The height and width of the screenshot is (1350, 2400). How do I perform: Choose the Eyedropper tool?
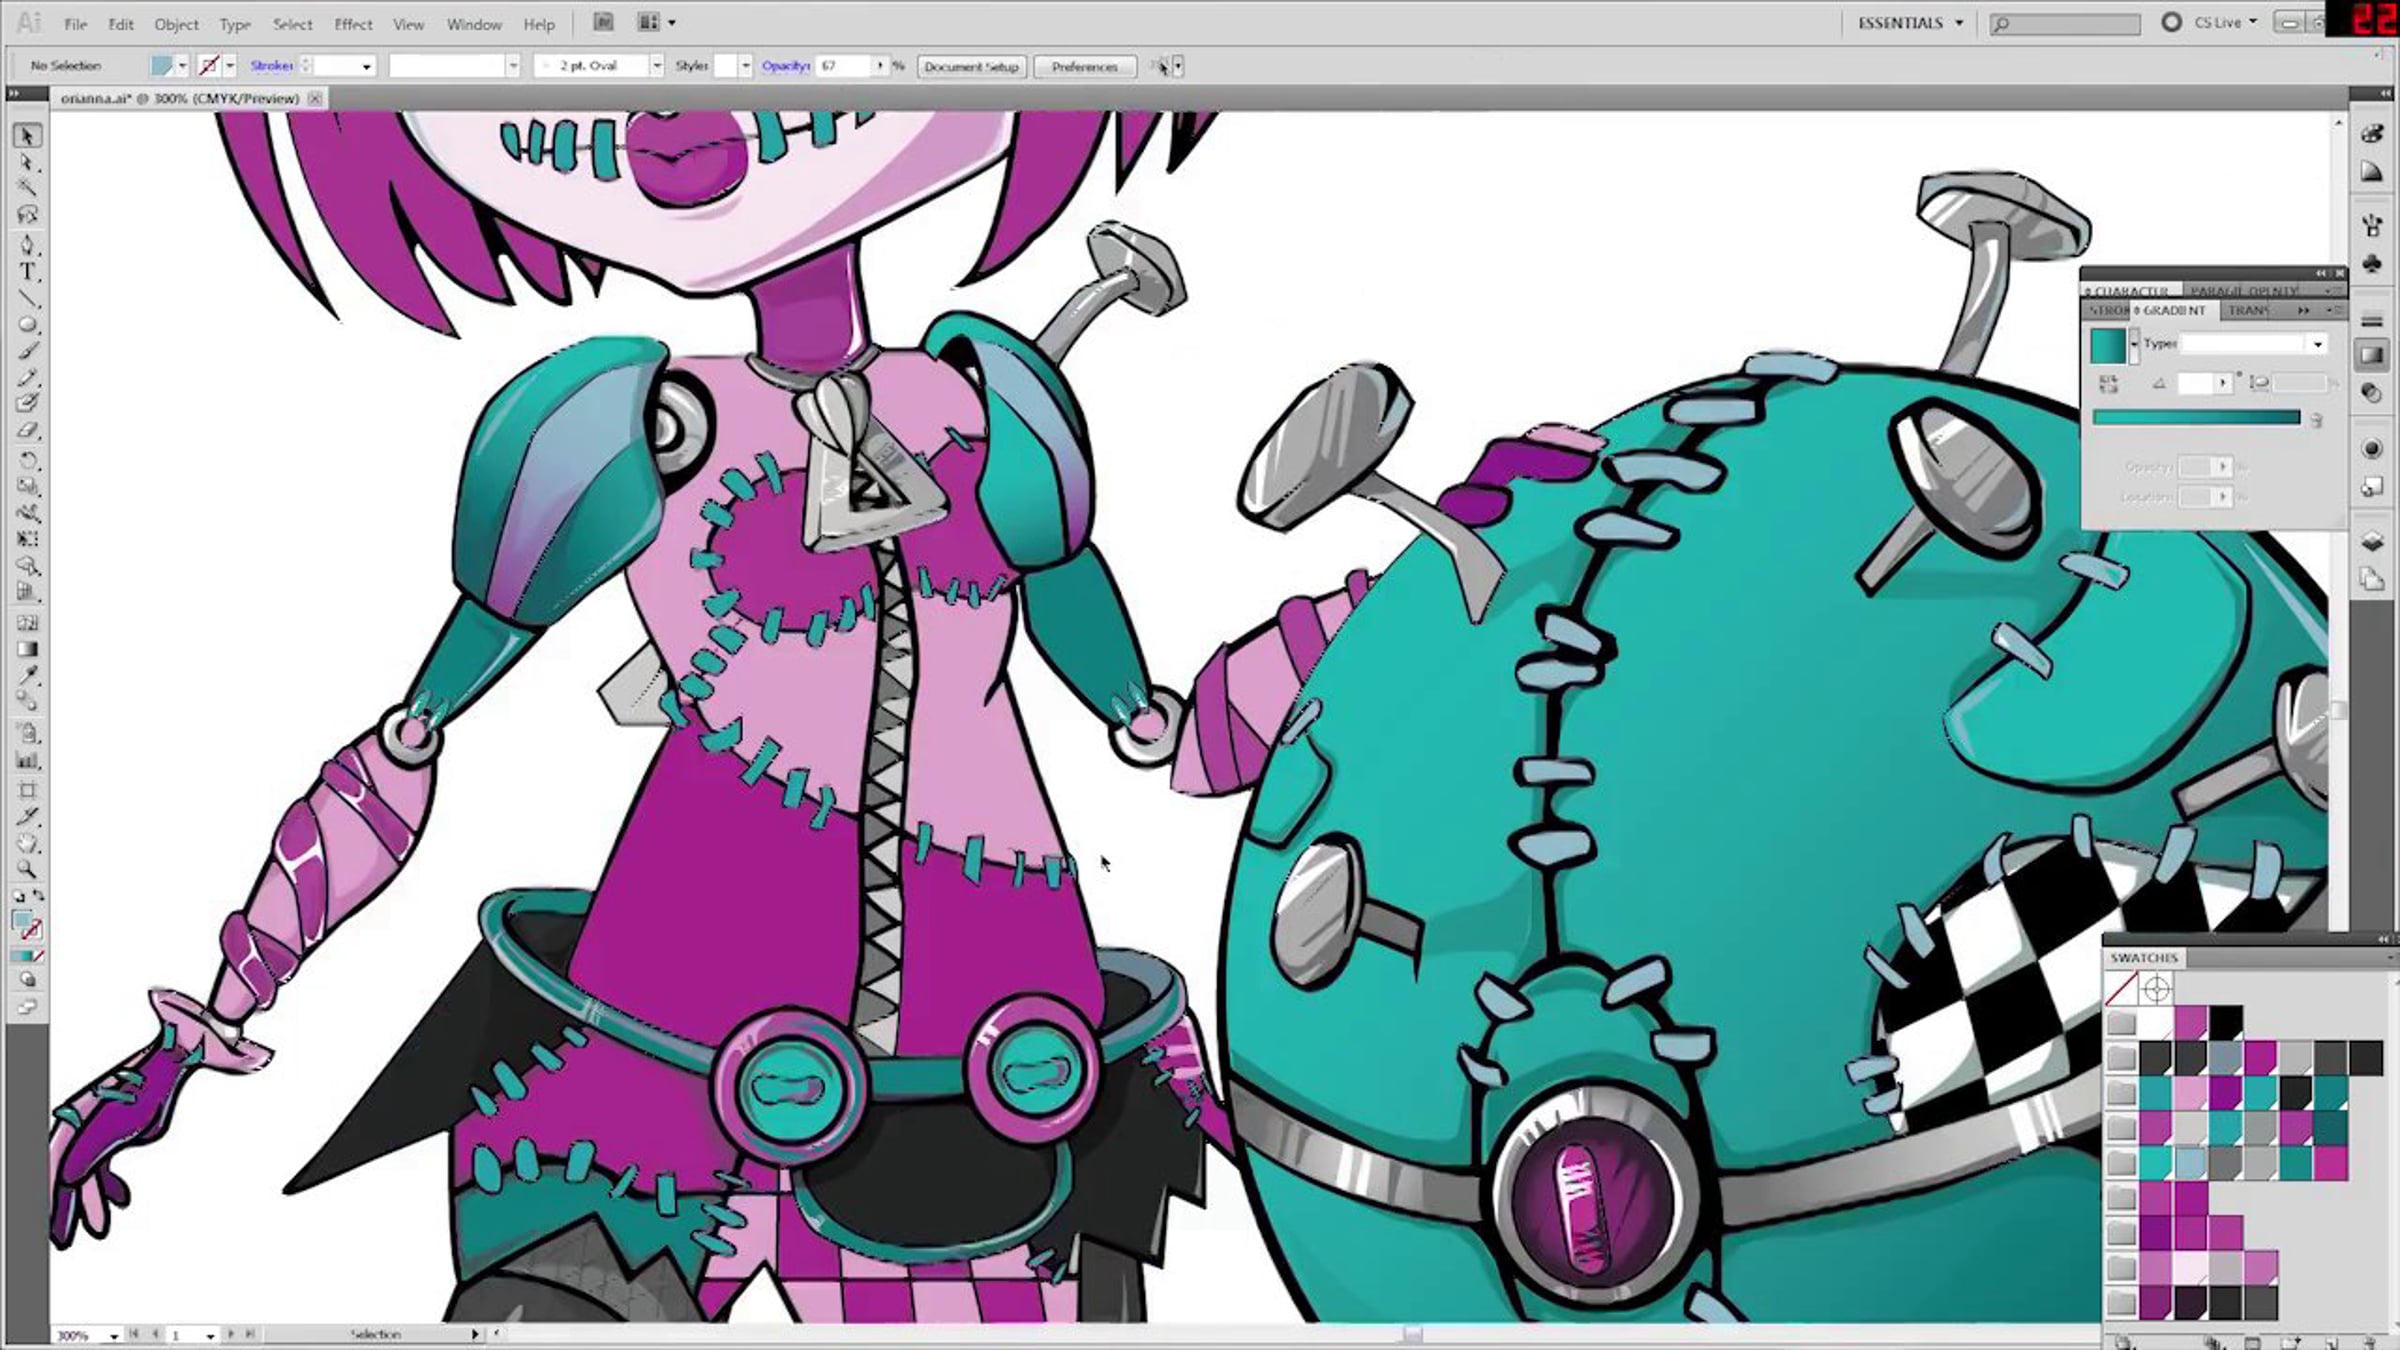tap(27, 676)
